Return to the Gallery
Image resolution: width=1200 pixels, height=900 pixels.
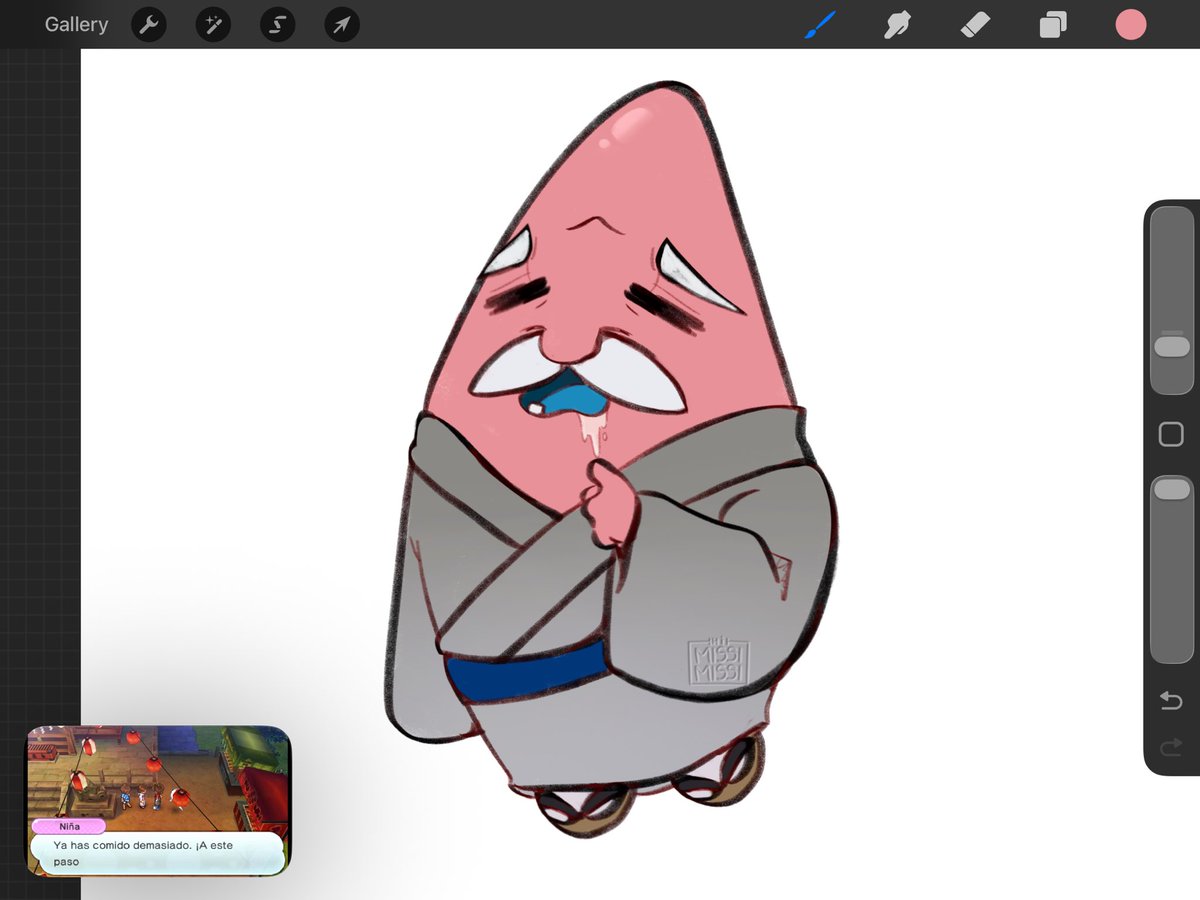pyautogui.click(x=76, y=25)
